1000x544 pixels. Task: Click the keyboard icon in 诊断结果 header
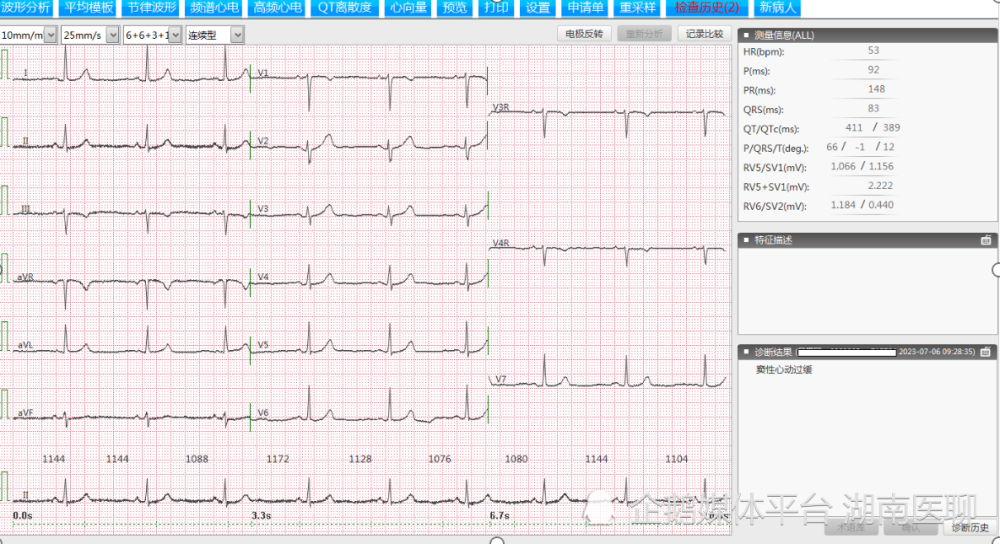pos(986,351)
